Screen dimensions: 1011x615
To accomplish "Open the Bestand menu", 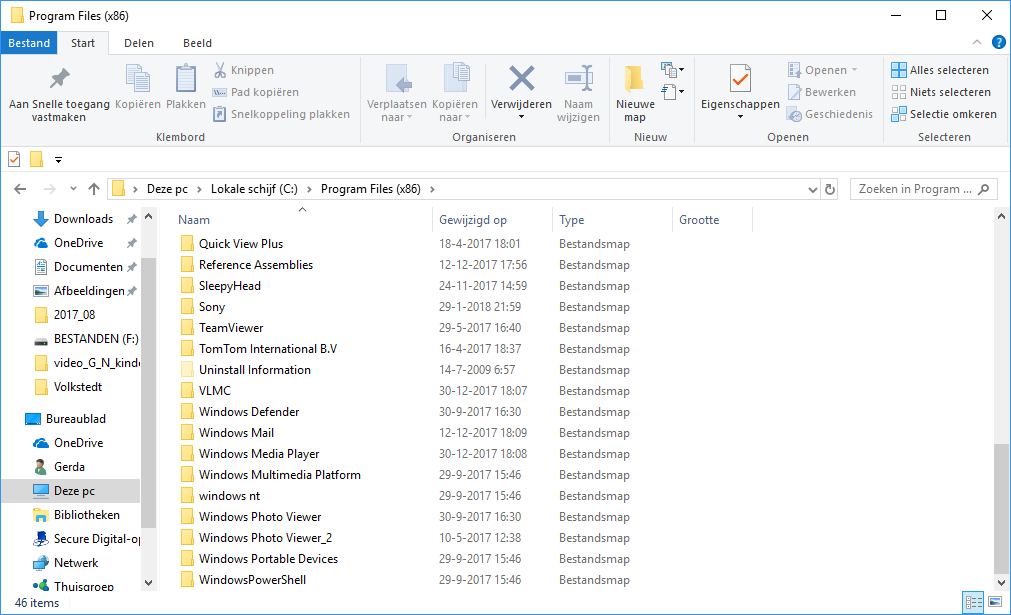I will (29, 43).
